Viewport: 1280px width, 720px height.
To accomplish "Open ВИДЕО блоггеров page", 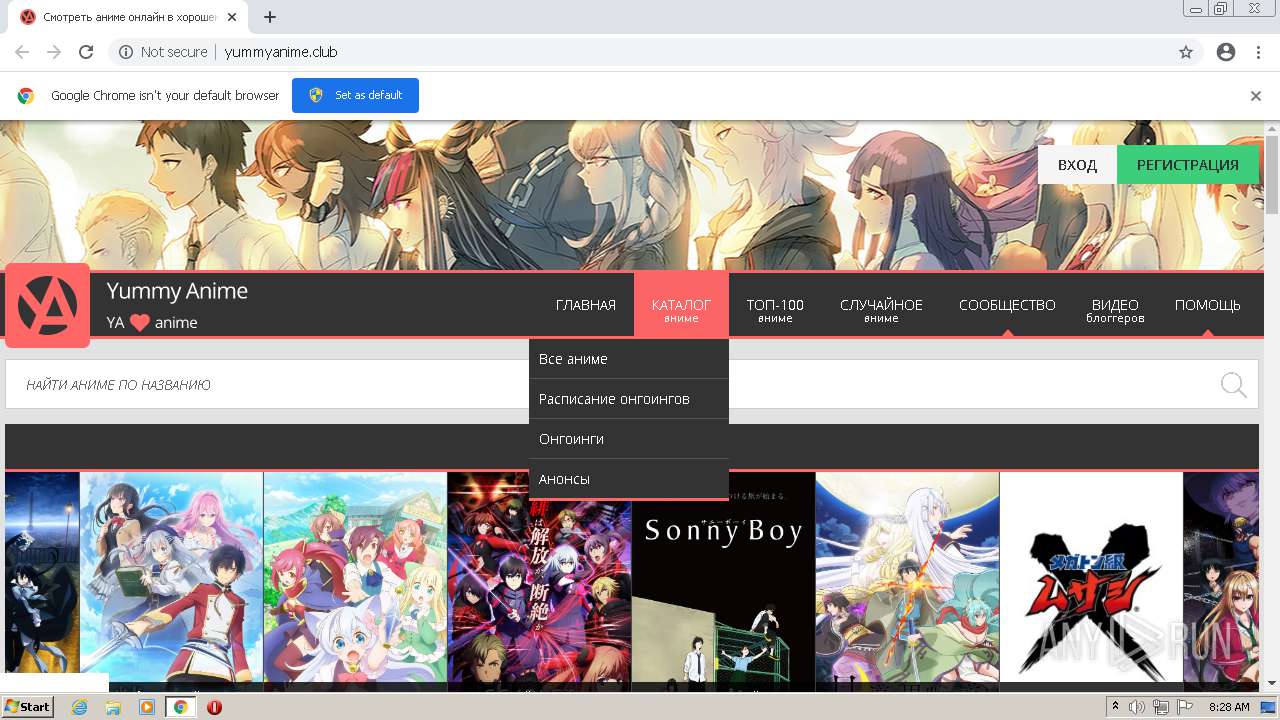I will [1115, 310].
